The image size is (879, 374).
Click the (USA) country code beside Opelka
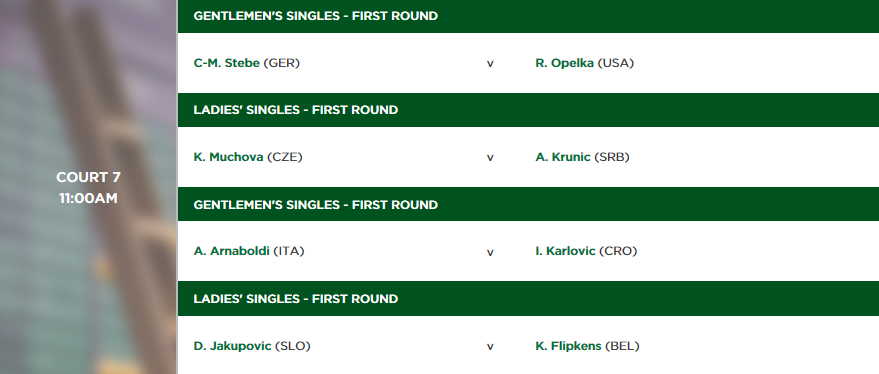(616, 63)
